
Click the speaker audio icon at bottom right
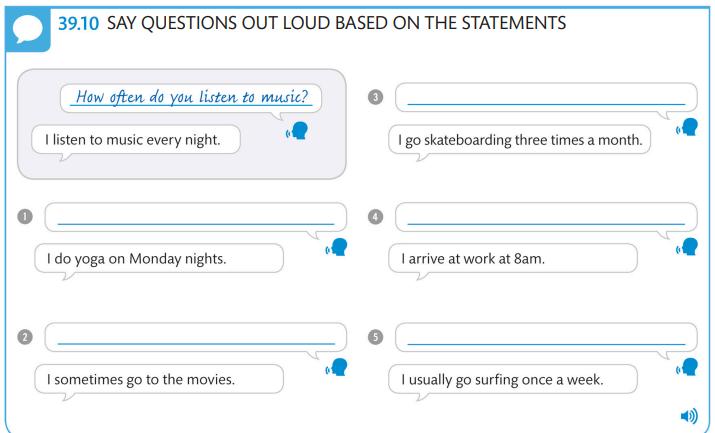pos(689,416)
